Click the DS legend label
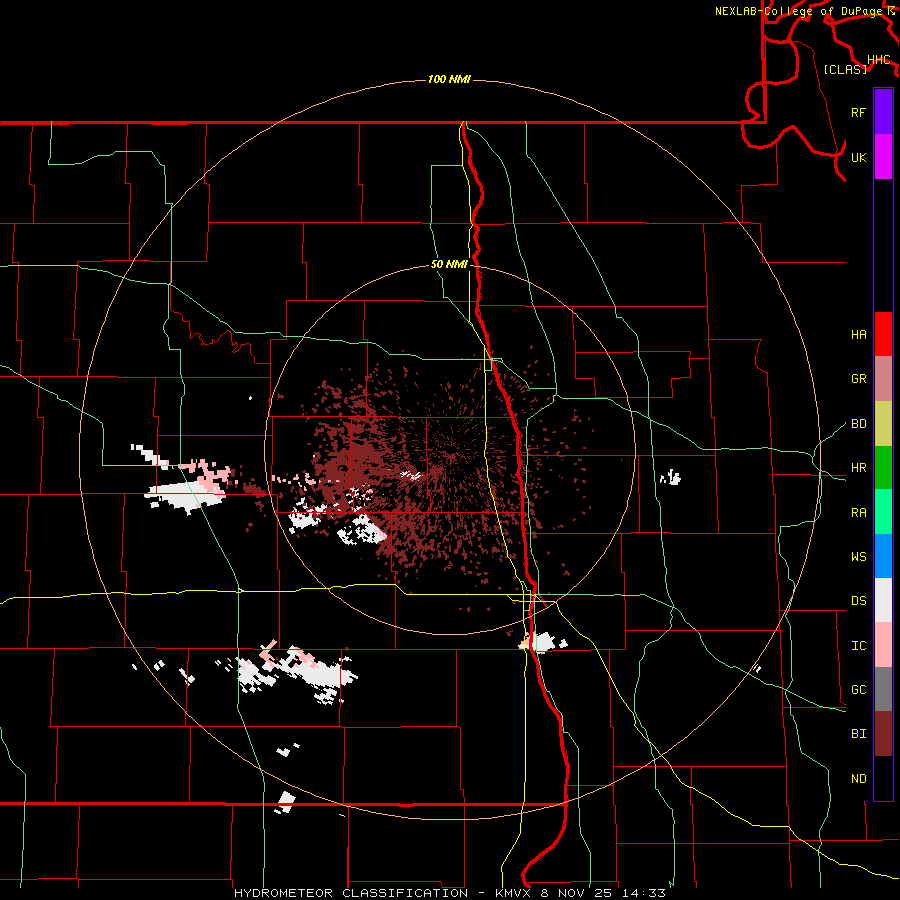 coord(858,601)
